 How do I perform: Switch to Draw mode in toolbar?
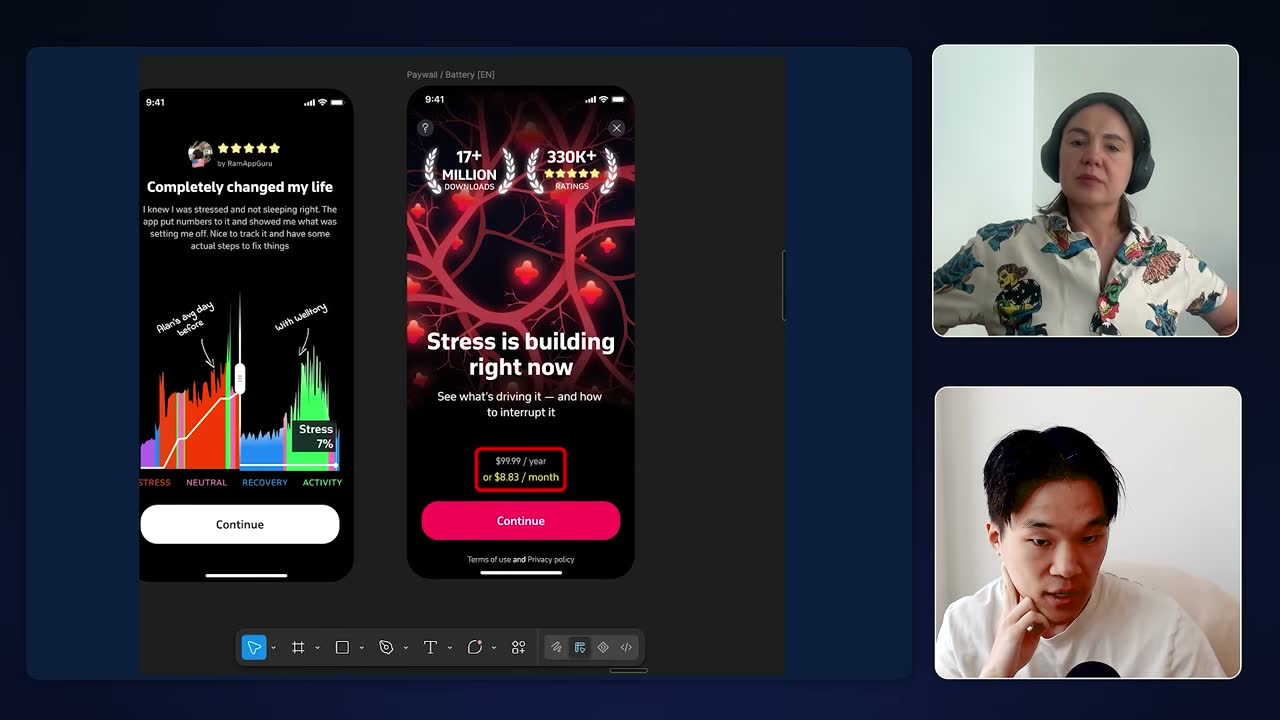(557, 648)
